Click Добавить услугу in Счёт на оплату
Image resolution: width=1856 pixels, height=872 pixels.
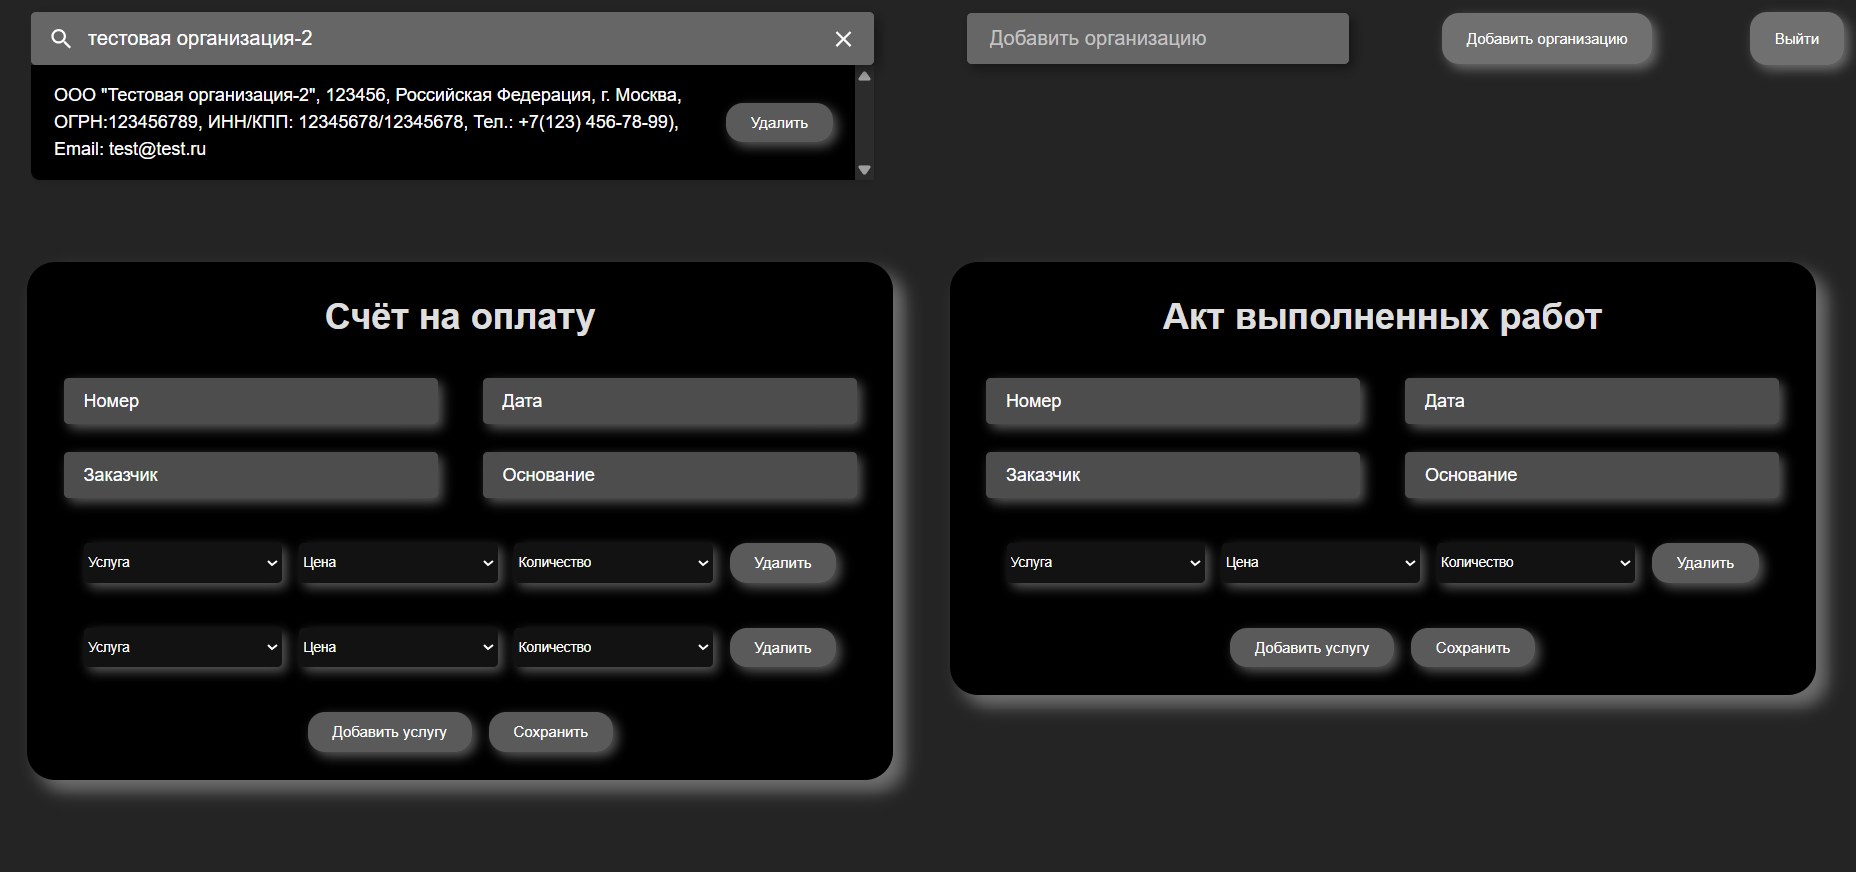point(389,732)
